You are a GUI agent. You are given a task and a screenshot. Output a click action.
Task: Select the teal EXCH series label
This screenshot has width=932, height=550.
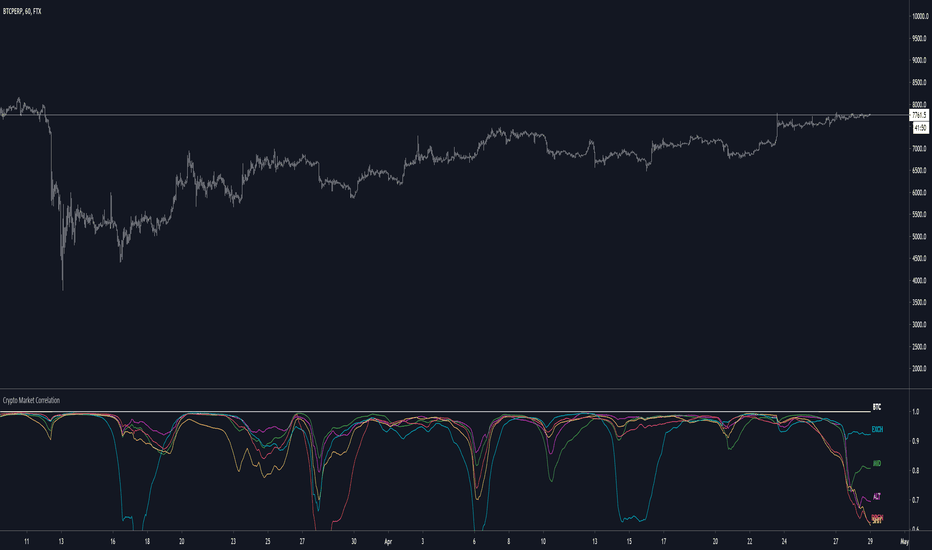coord(877,429)
